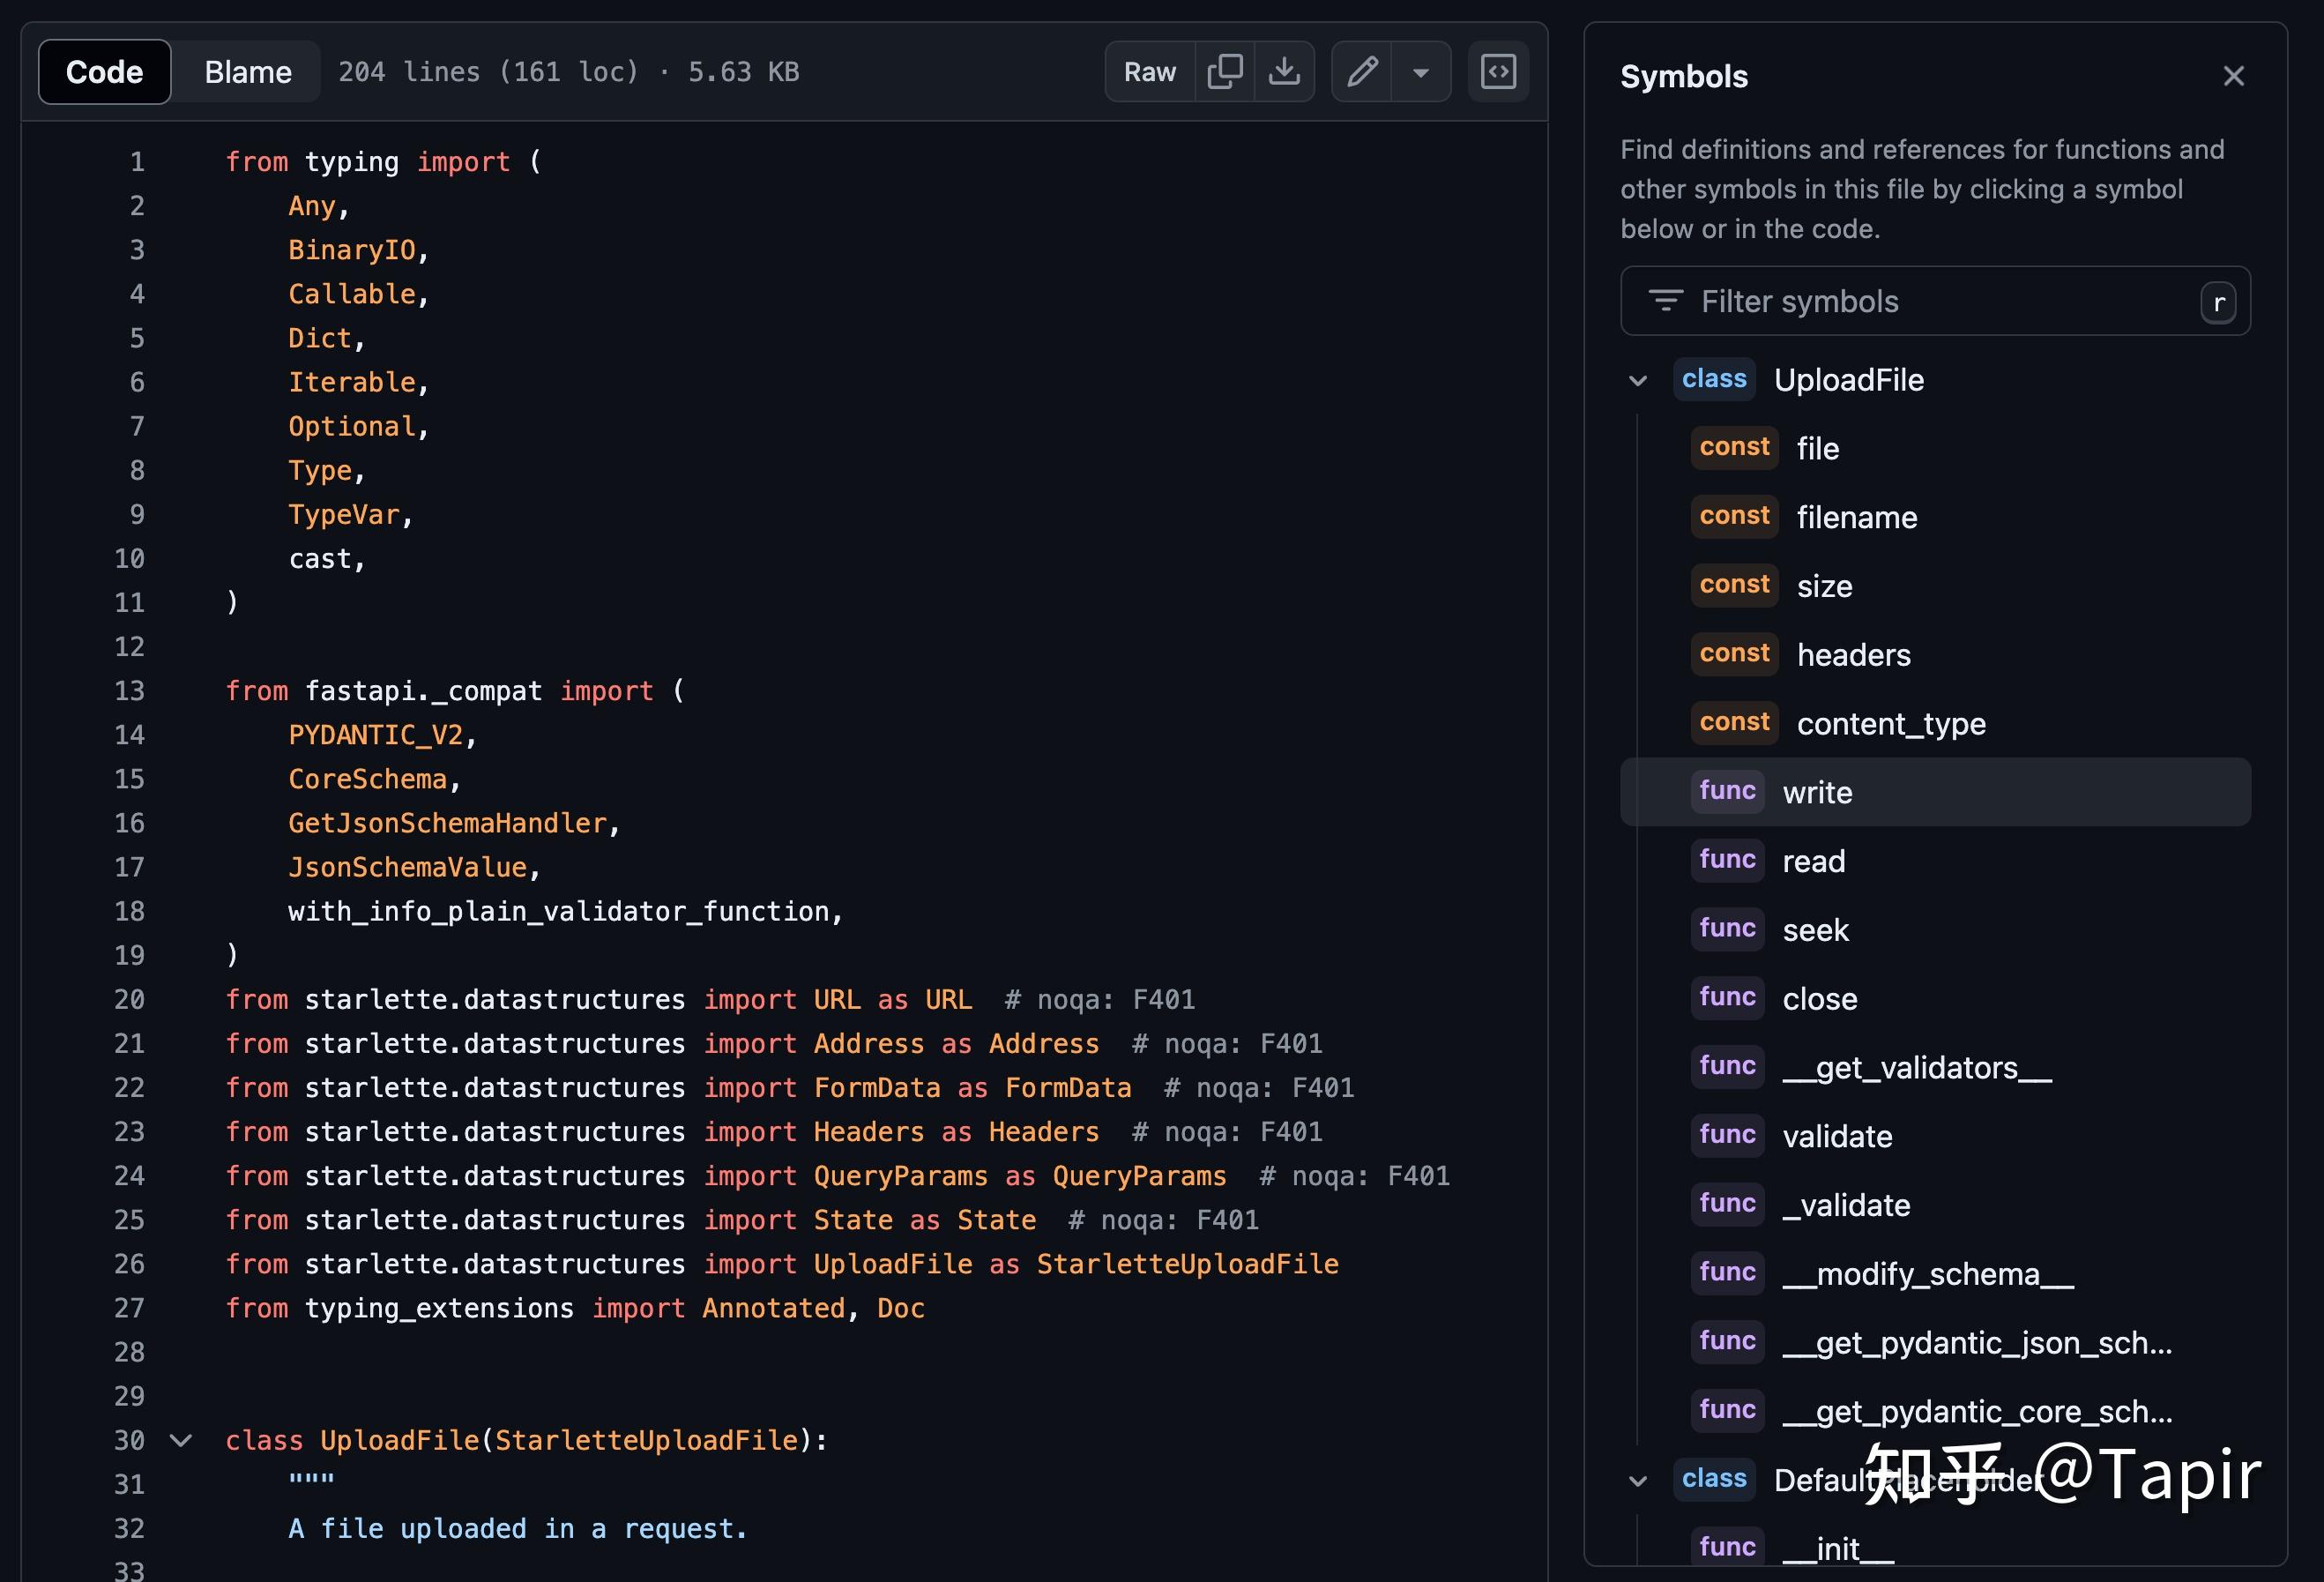Switch to the Blame tab
The width and height of the screenshot is (2324, 1582).
point(247,72)
